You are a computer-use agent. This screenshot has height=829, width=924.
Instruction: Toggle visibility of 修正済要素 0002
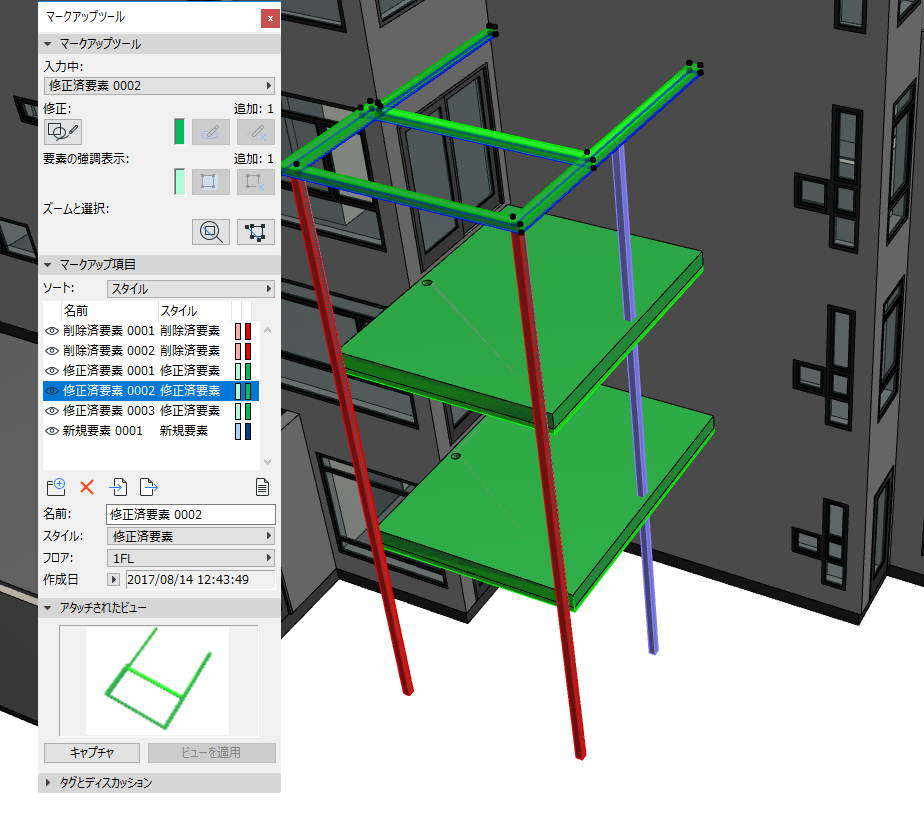tap(52, 391)
